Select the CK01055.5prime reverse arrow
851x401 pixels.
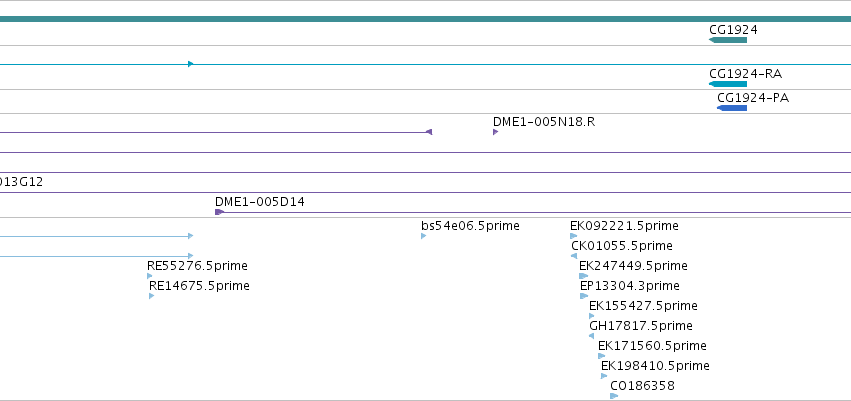[574, 256]
